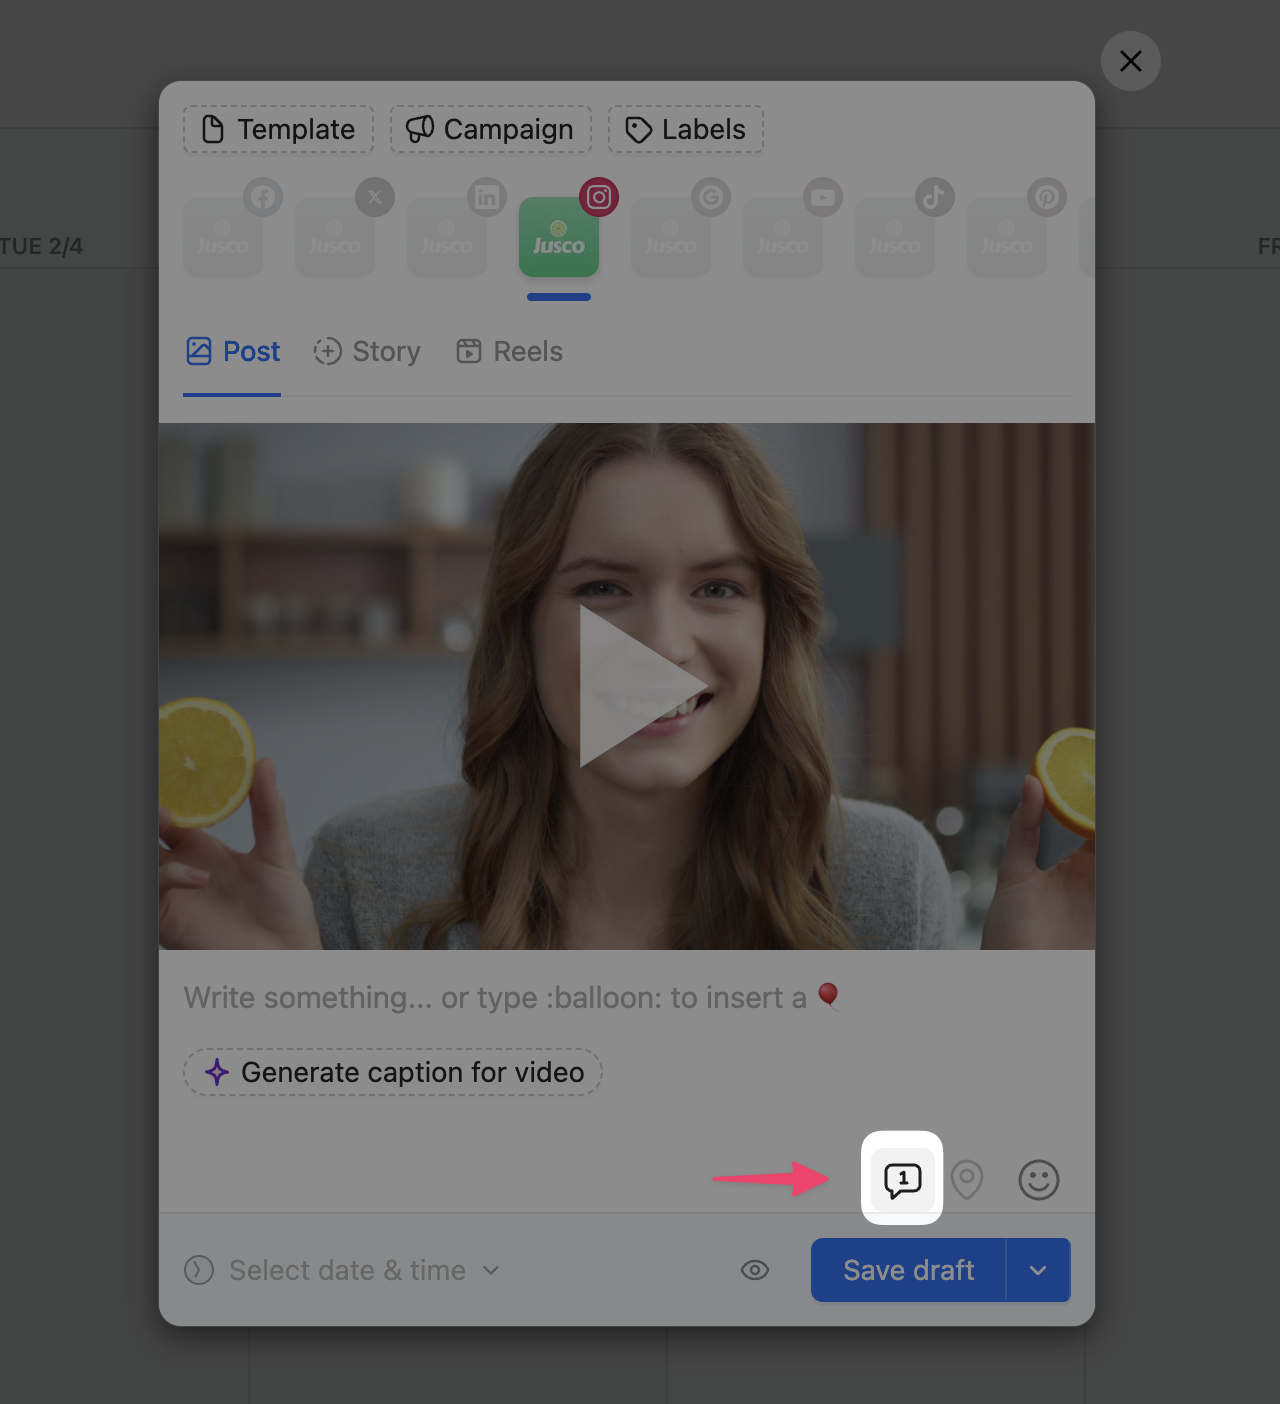The width and height of the screenshot is (1280, 1404).
Task: Enable the Pinterest Jusco account
Action: 1007,237
